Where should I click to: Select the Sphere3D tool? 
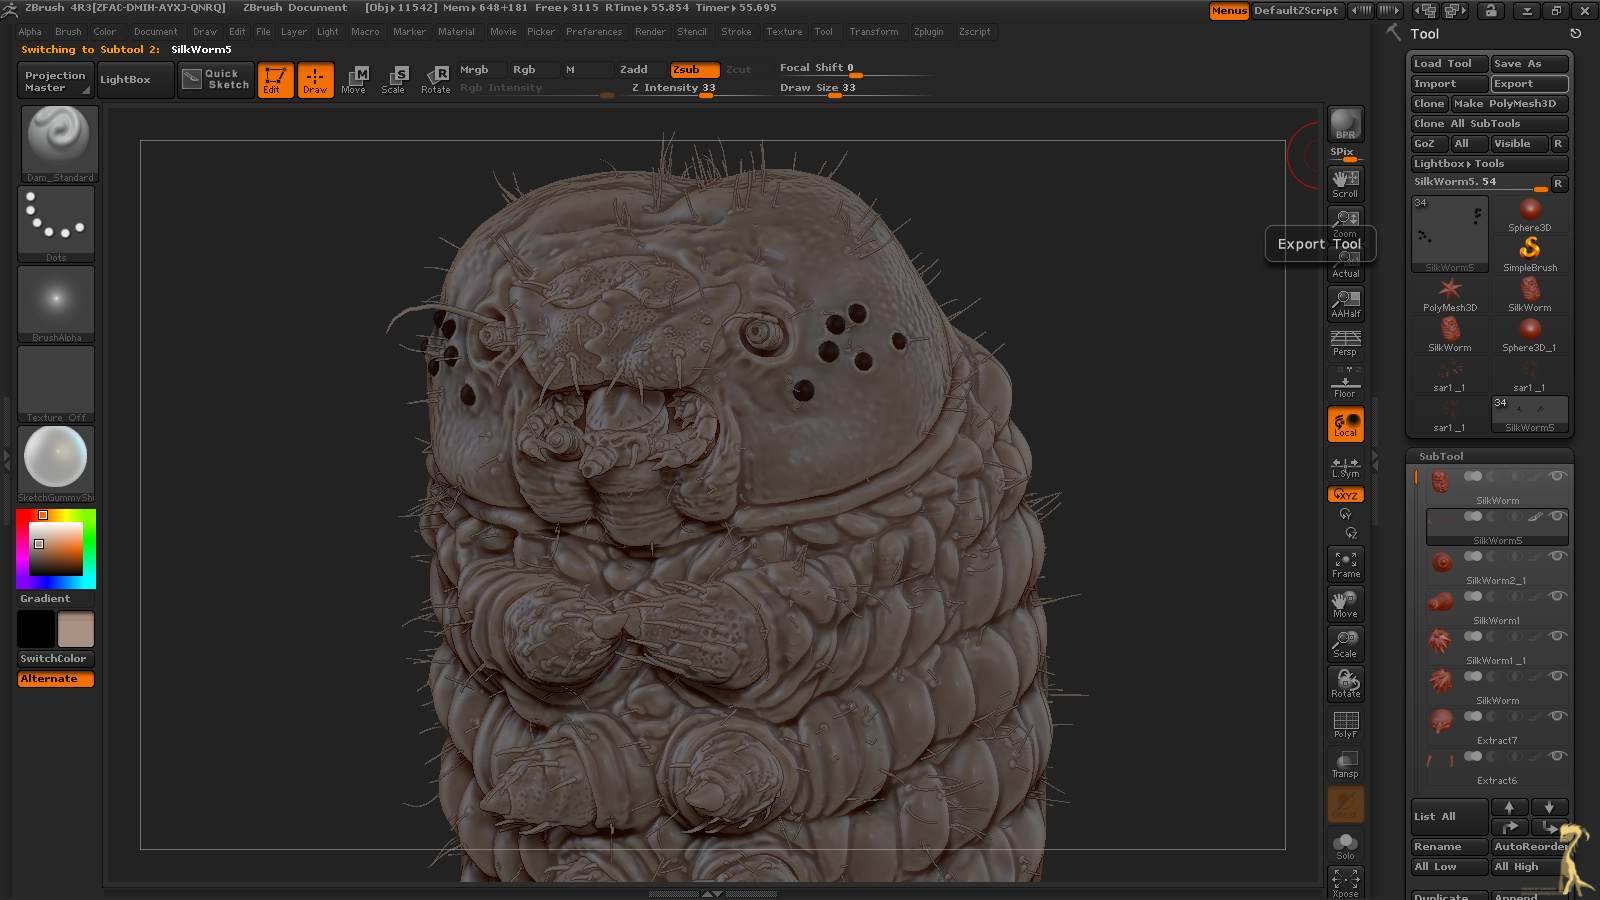click(x=1530, y=214)
